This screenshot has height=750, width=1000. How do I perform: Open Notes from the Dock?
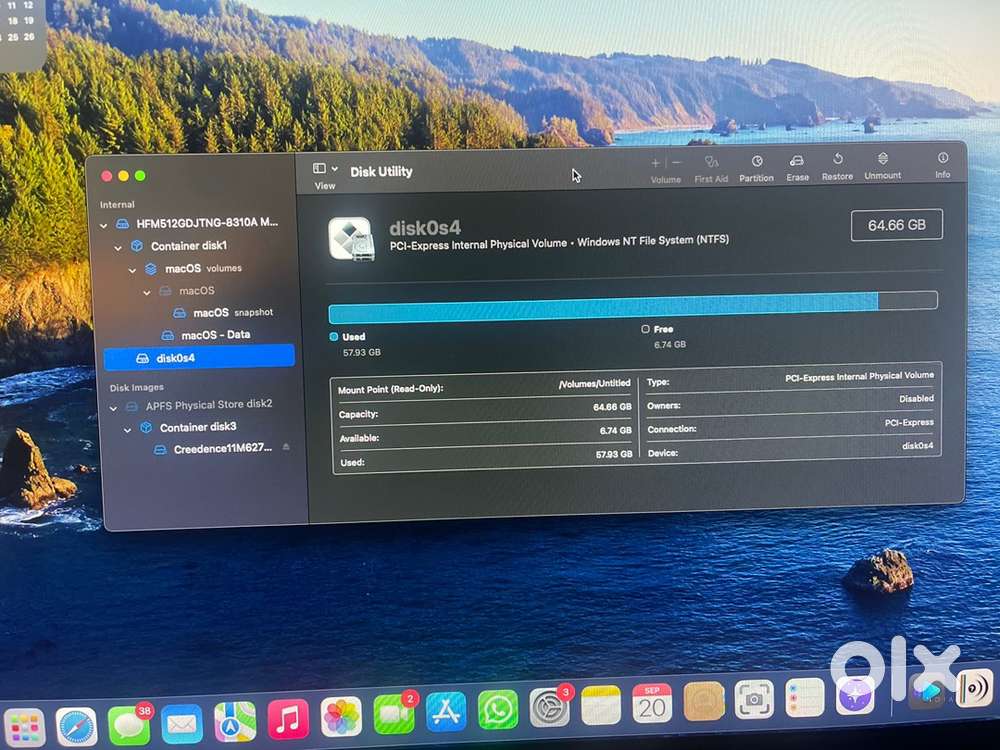(601, 705)
